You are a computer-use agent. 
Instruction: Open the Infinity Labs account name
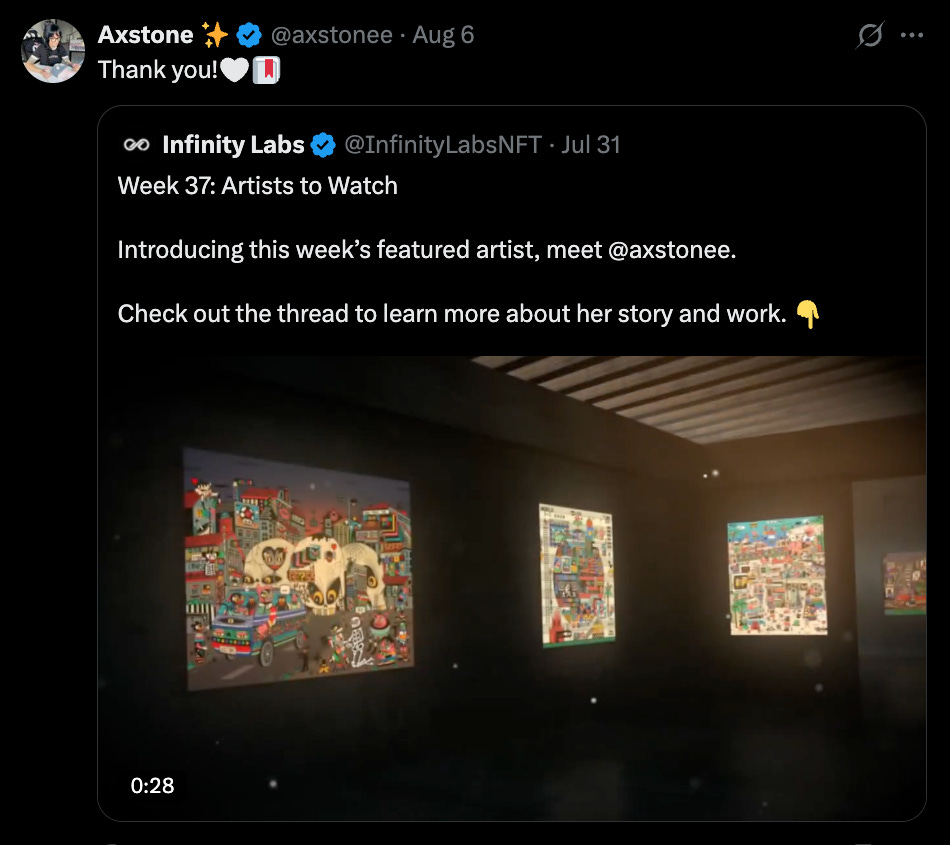(233, 145)
